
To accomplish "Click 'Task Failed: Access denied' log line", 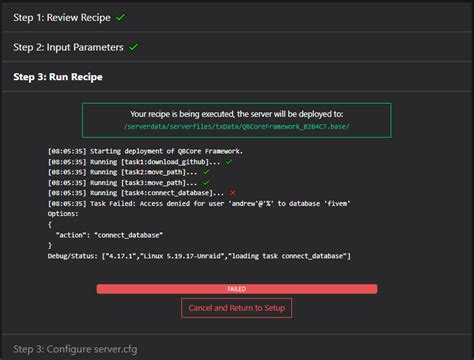I will [x=199, y=204].
